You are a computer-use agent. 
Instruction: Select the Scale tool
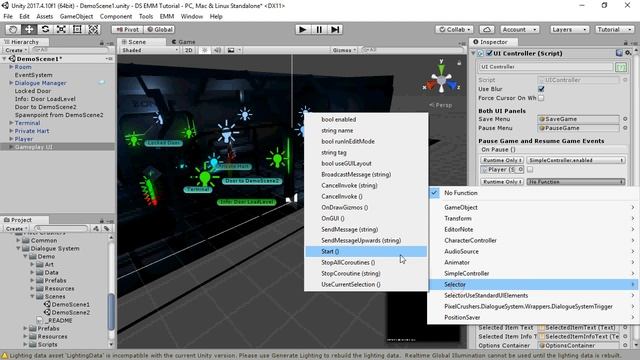pos(61,29)
